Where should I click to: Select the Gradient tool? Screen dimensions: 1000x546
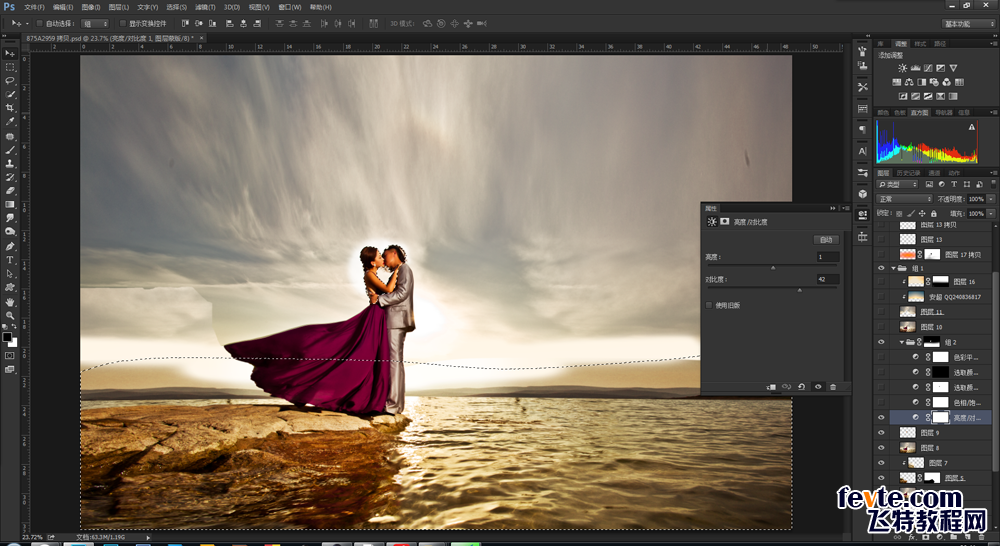pos(10,204)
